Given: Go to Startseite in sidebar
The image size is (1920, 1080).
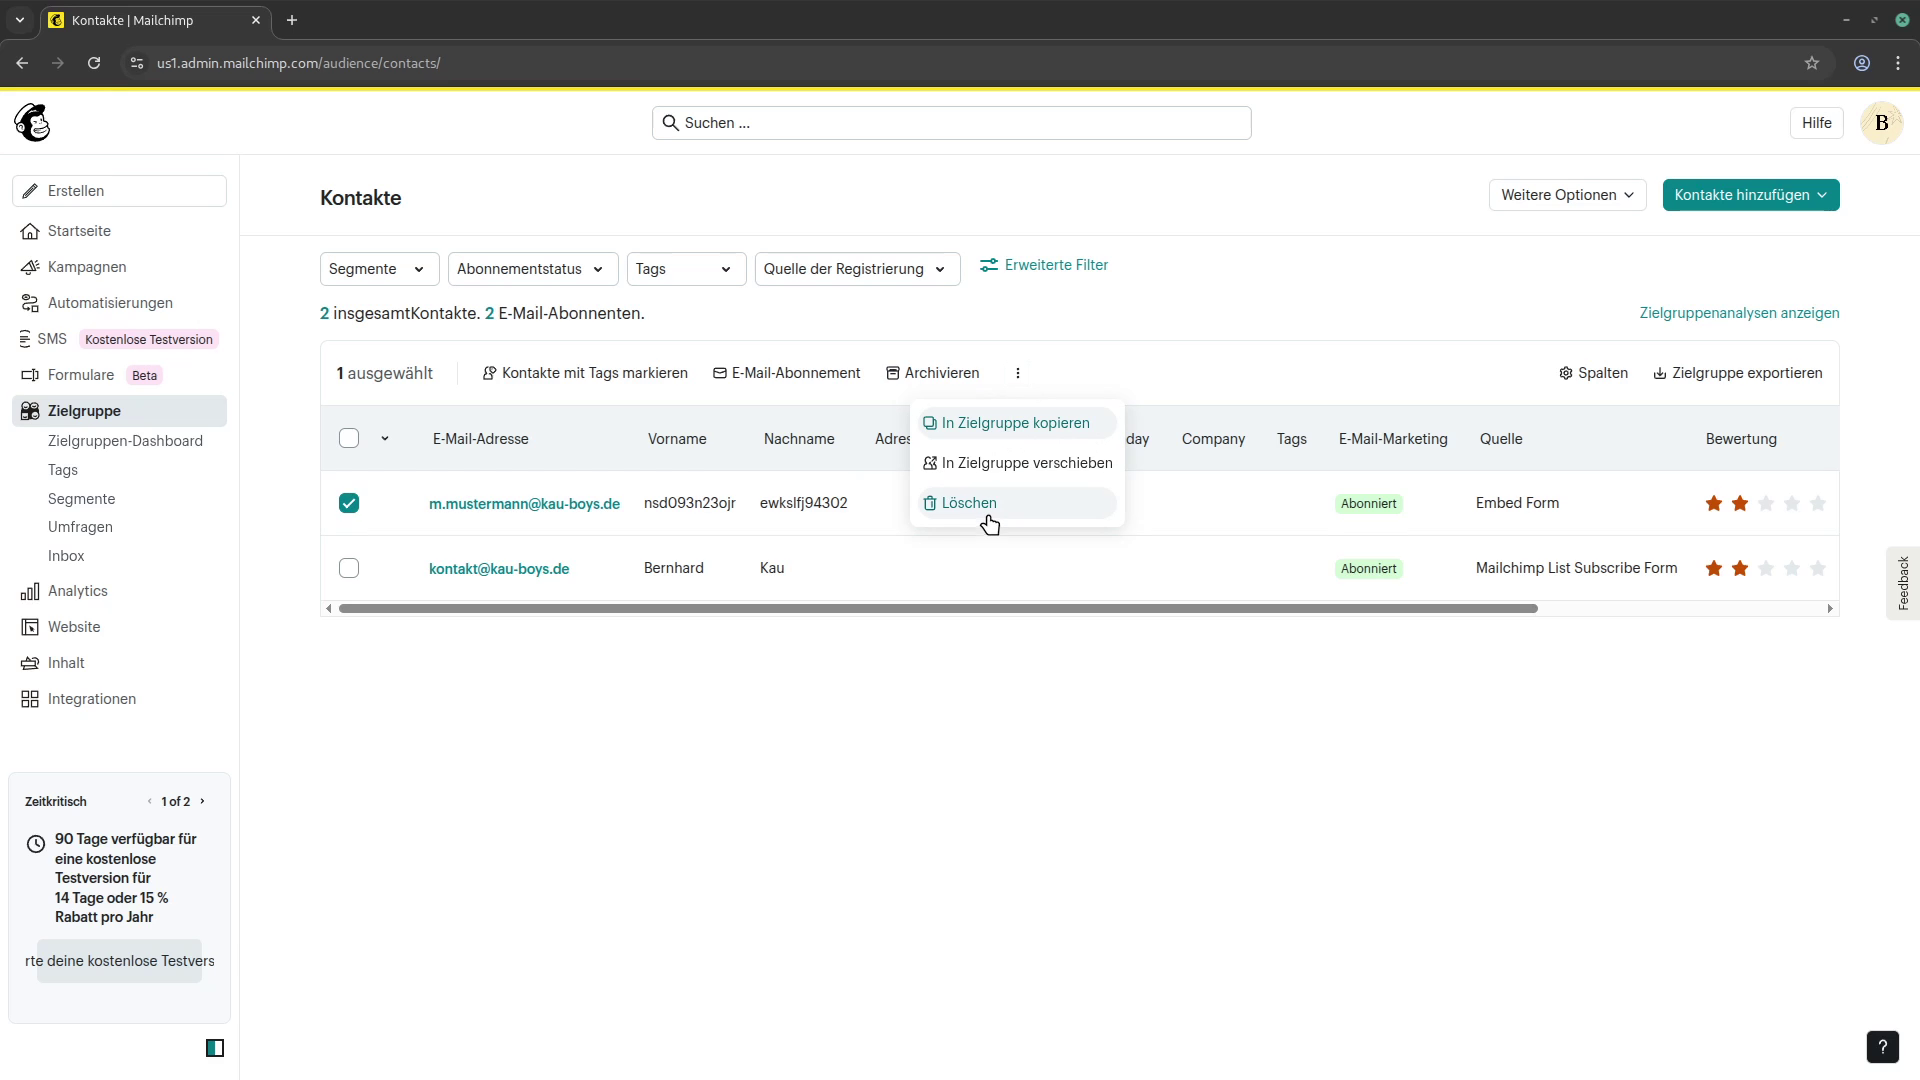Looking at the screenshot, I should tap(79, 231).
